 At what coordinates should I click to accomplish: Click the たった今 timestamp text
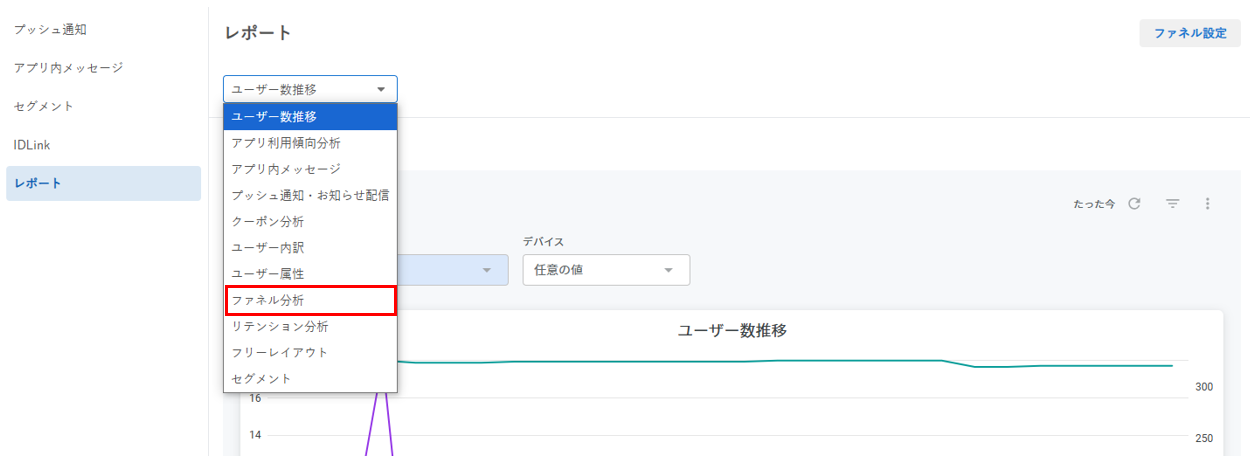tap(1093, 204)
